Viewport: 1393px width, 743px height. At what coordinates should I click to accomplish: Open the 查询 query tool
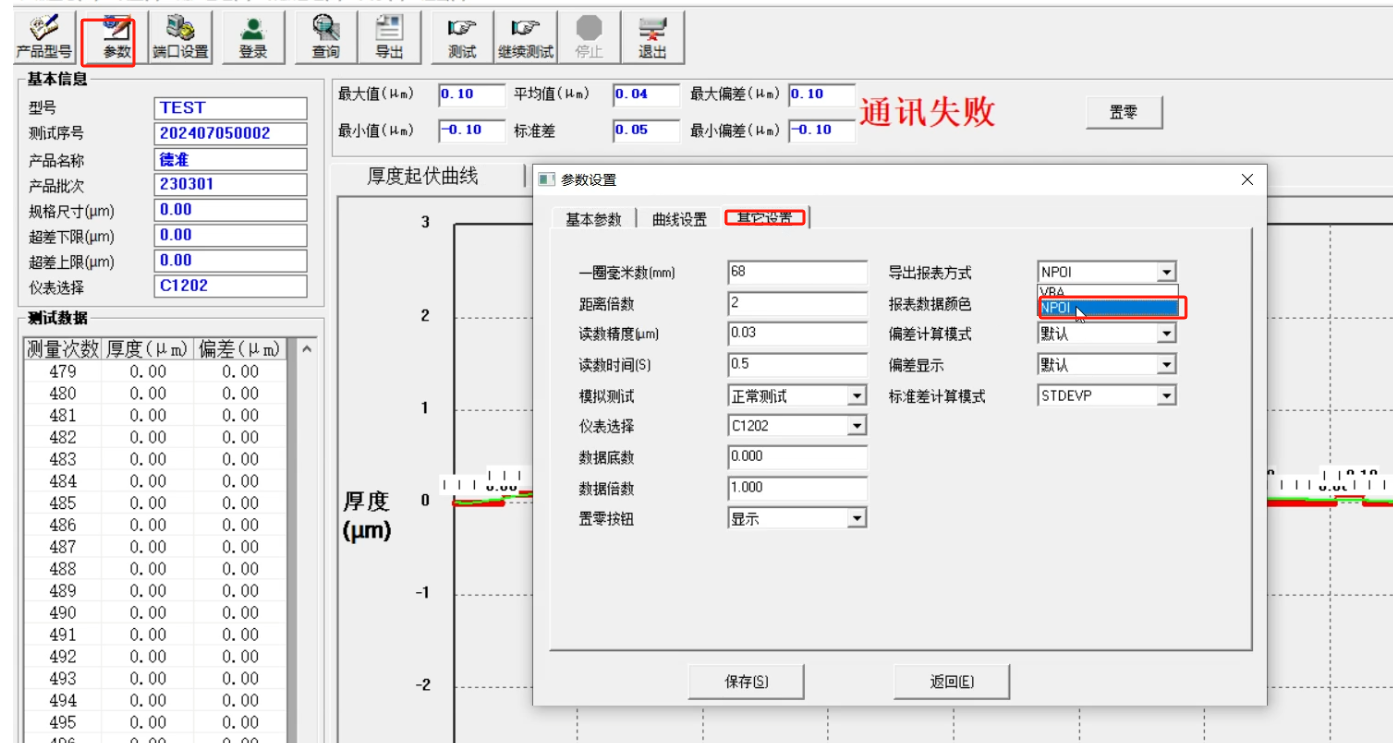point(325,38)
